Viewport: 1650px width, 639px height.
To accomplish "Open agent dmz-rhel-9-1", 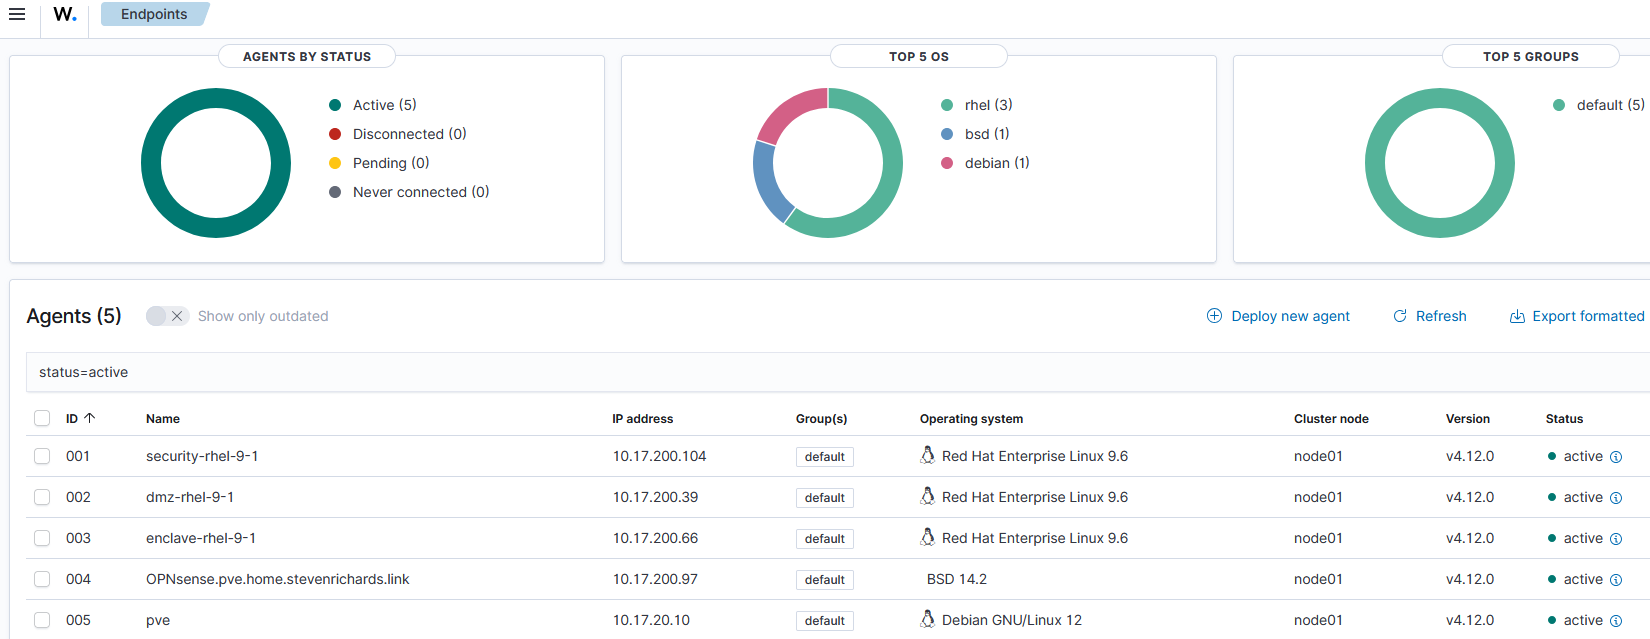I will click(190, 497).
